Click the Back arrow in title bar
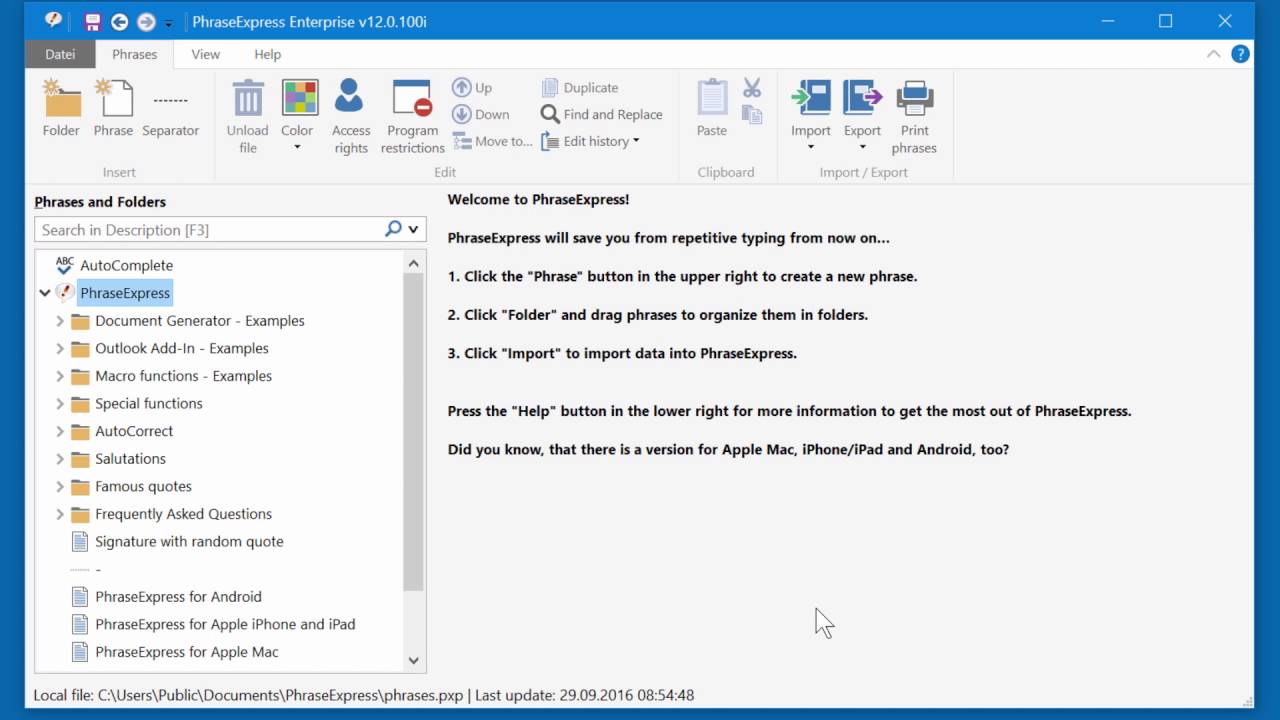 pyautogui.click(x=119, y=22)
